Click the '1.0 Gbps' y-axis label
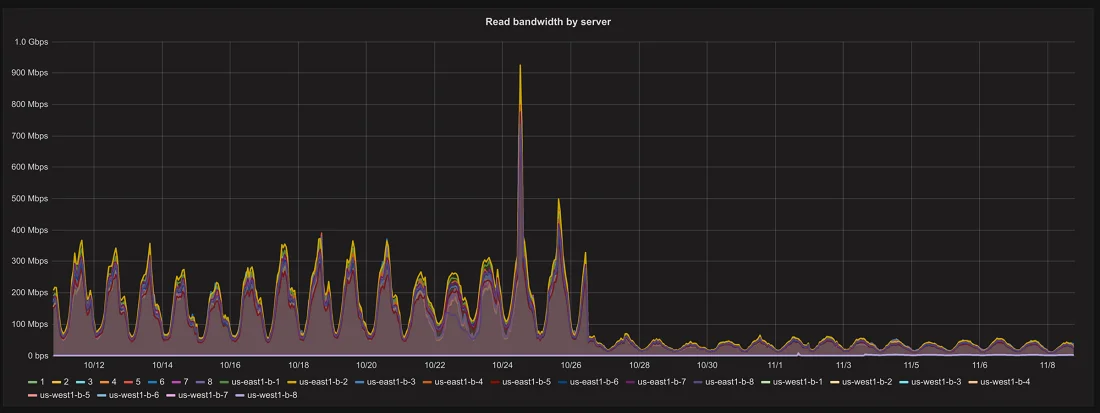 (x=32, y=42)
